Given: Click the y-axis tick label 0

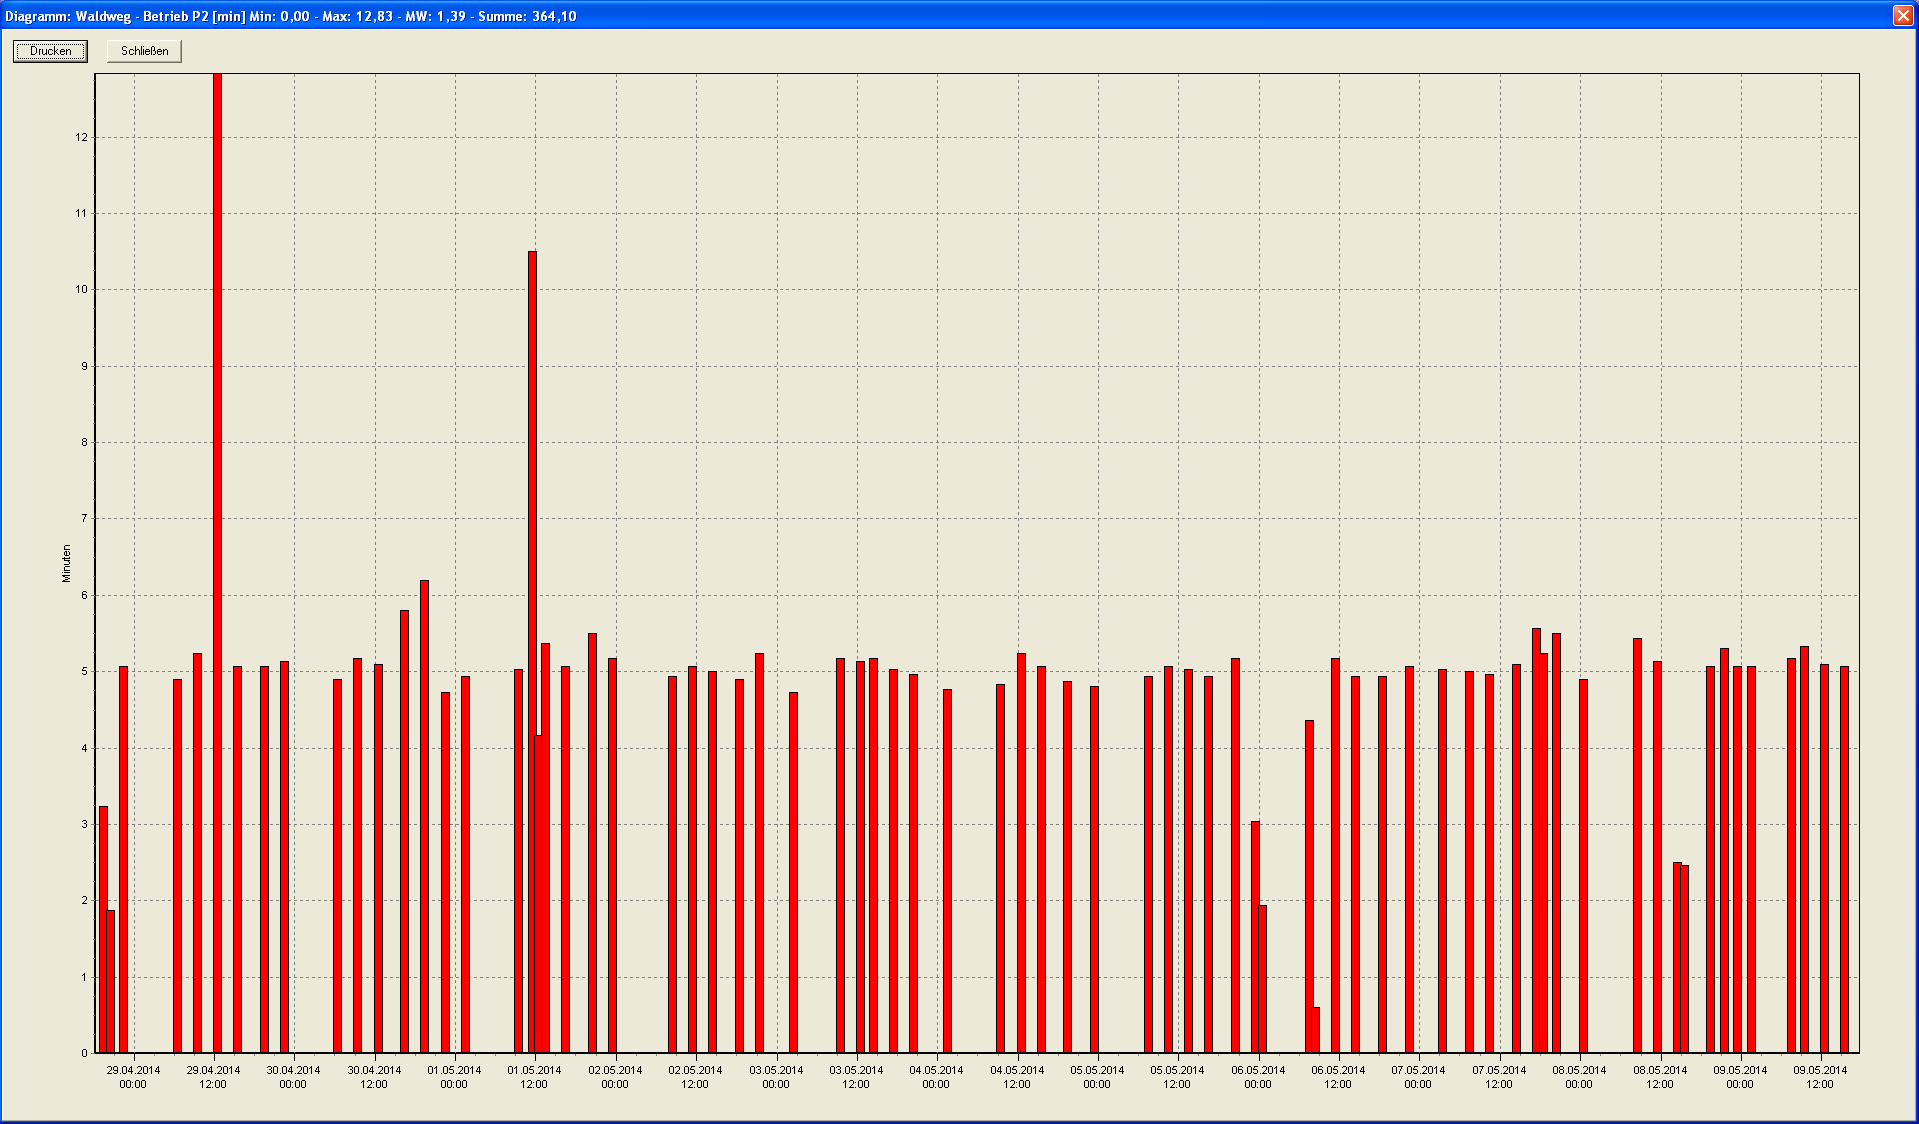Looking at the screenshot, I should [x=84, y=1053].
